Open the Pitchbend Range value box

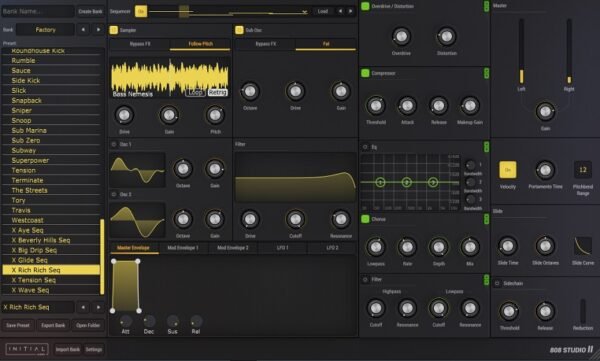coord(583,170)
